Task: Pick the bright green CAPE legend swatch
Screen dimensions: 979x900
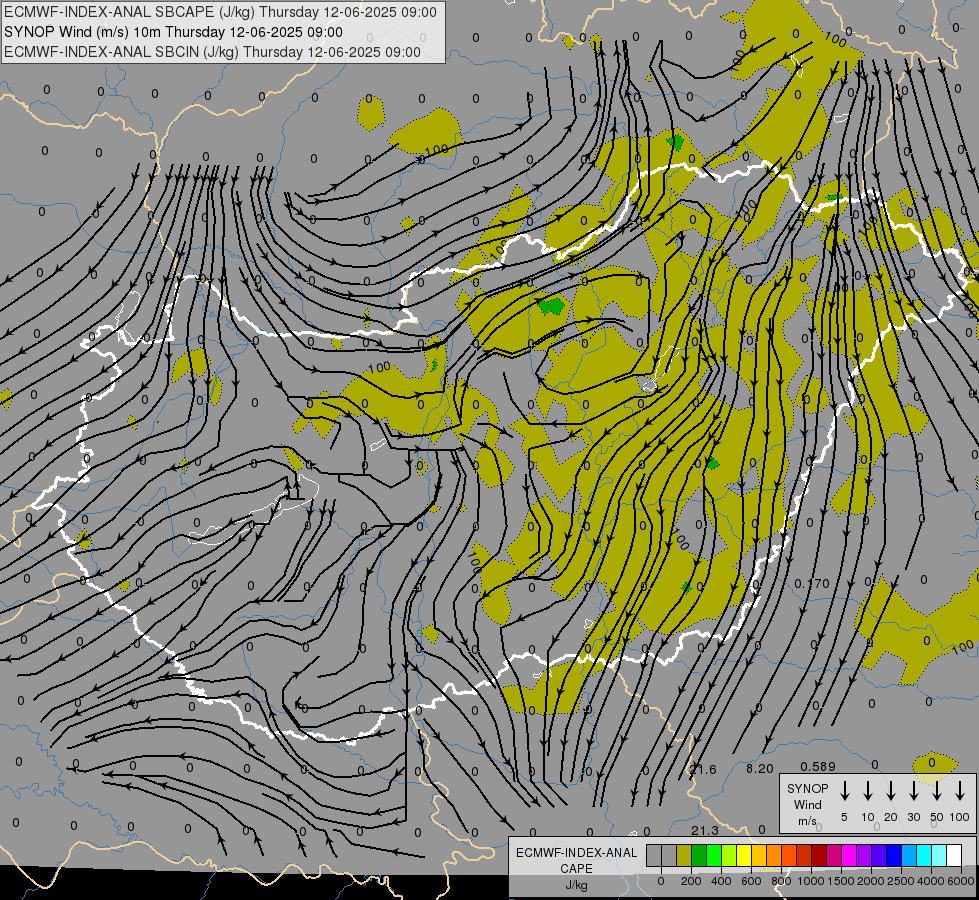Action: click(x=714, y=855)
